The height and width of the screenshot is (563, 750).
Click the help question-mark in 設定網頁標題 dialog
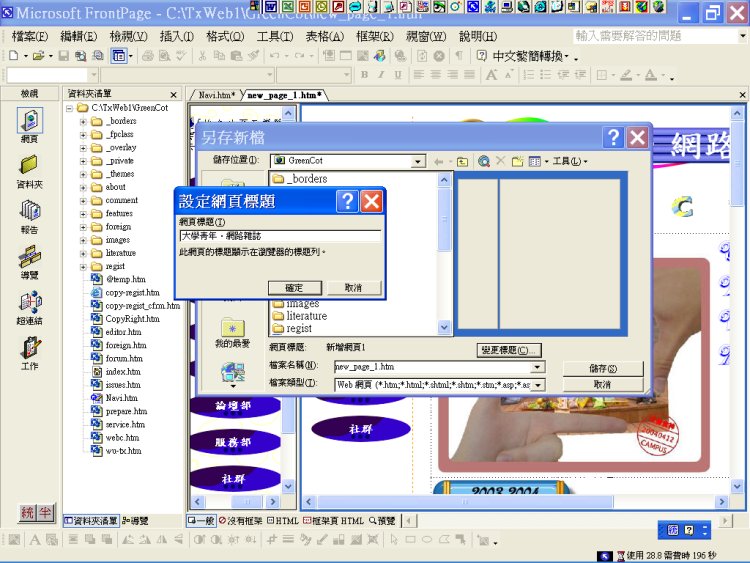(346, 202)
